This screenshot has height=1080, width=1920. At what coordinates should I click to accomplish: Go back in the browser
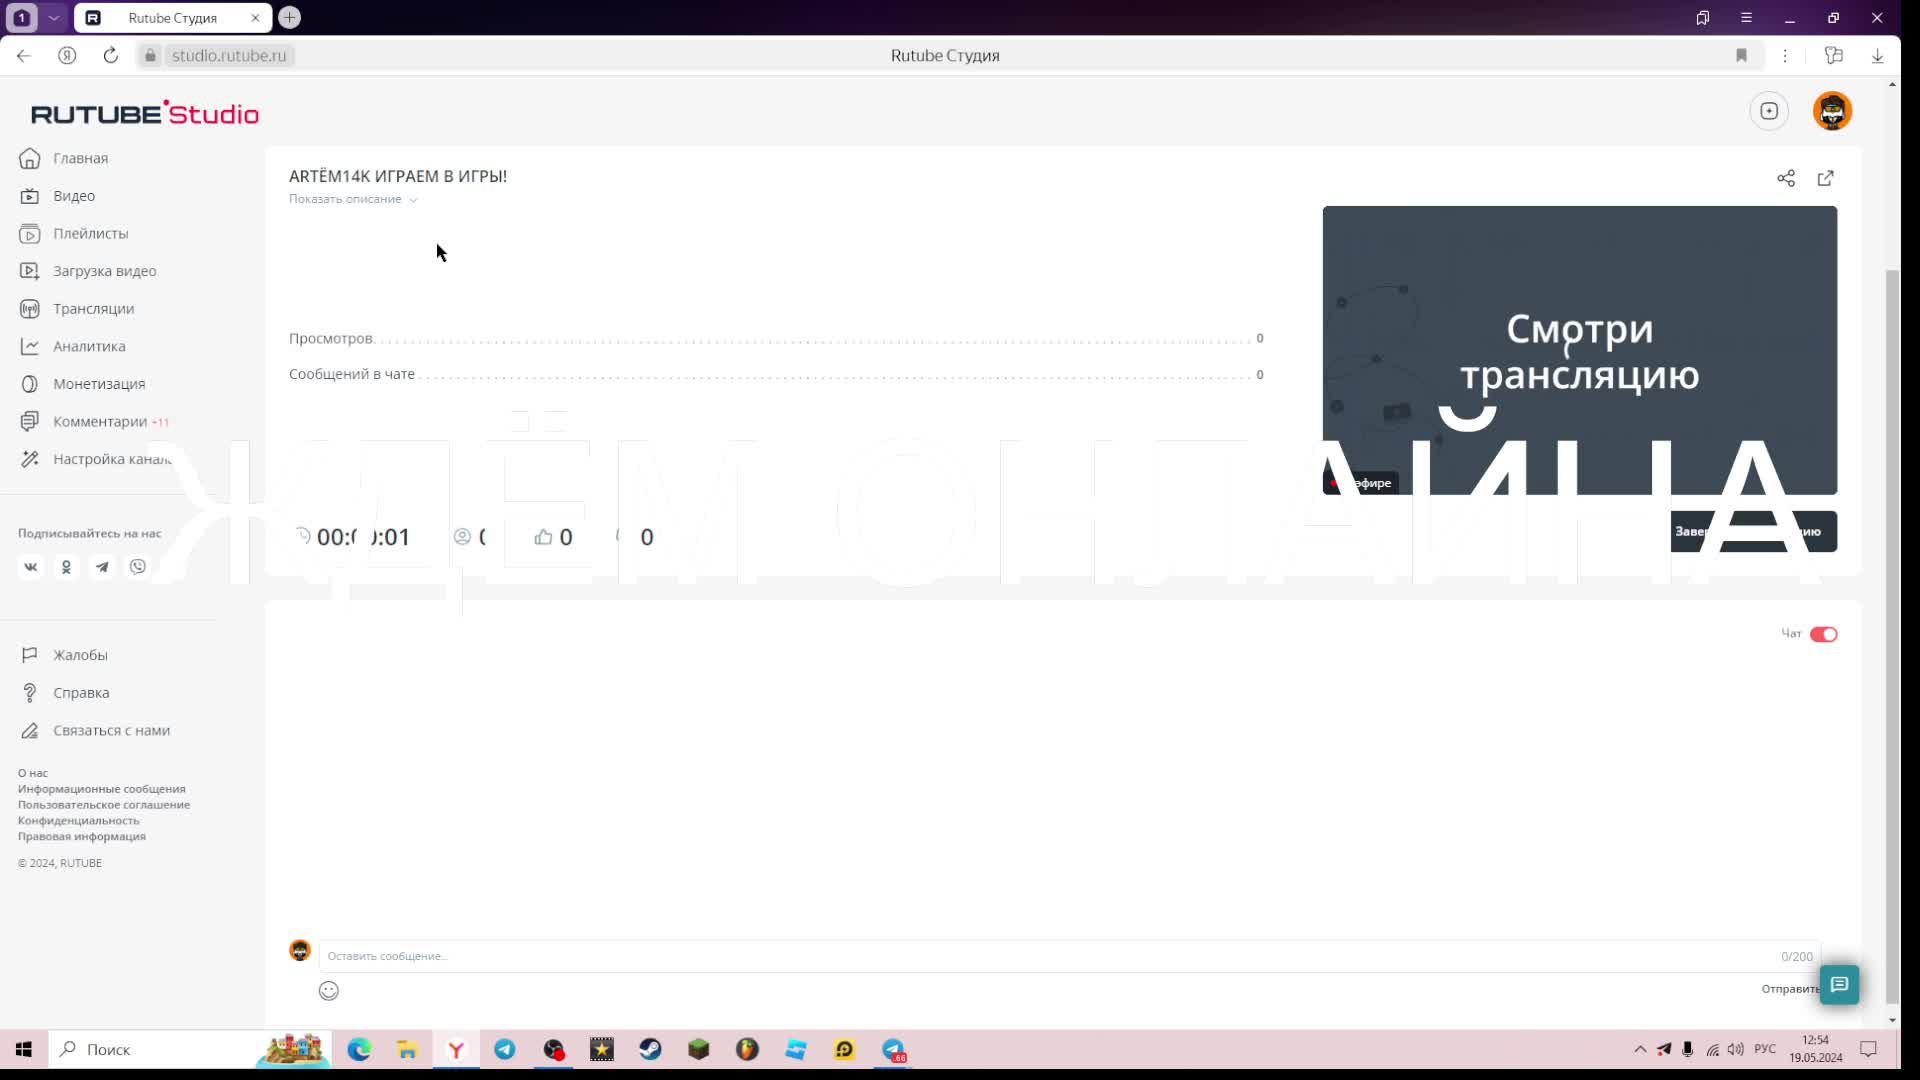(x=24, y=56)
